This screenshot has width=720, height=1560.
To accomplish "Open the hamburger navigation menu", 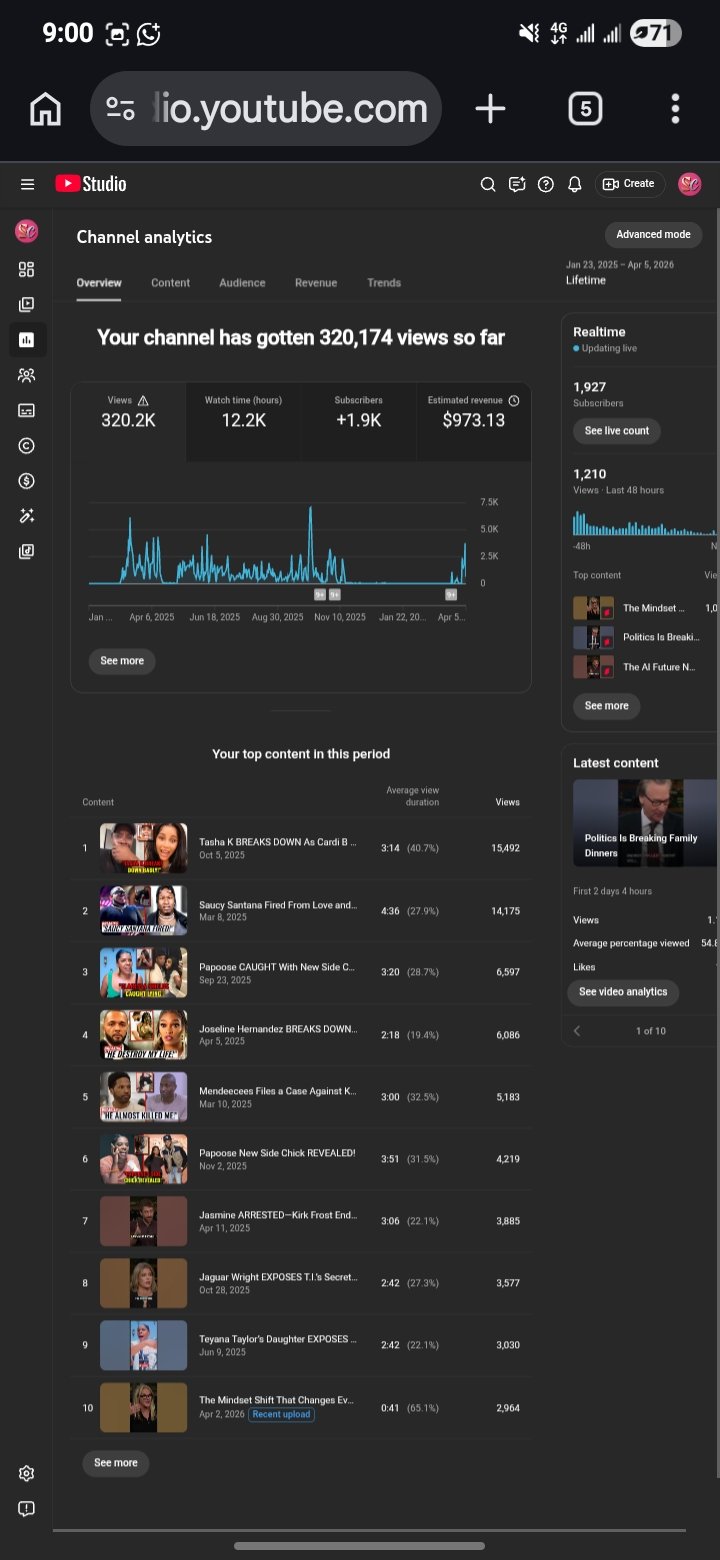I will tap(27, 184).
